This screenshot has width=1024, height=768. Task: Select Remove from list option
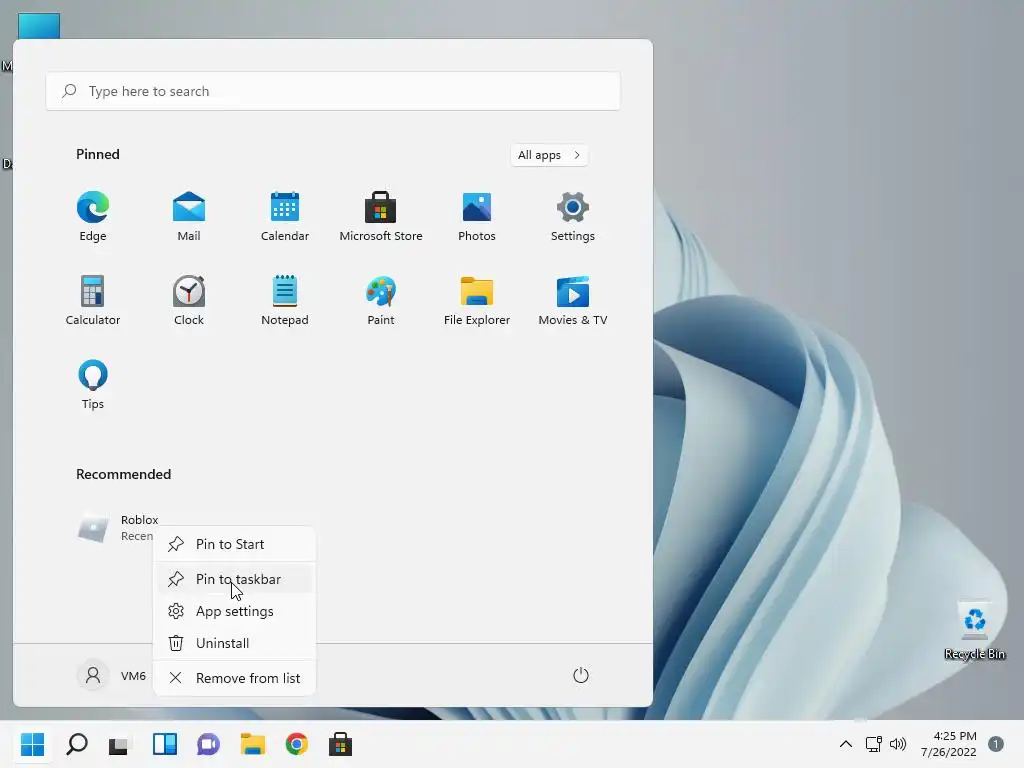234,678
